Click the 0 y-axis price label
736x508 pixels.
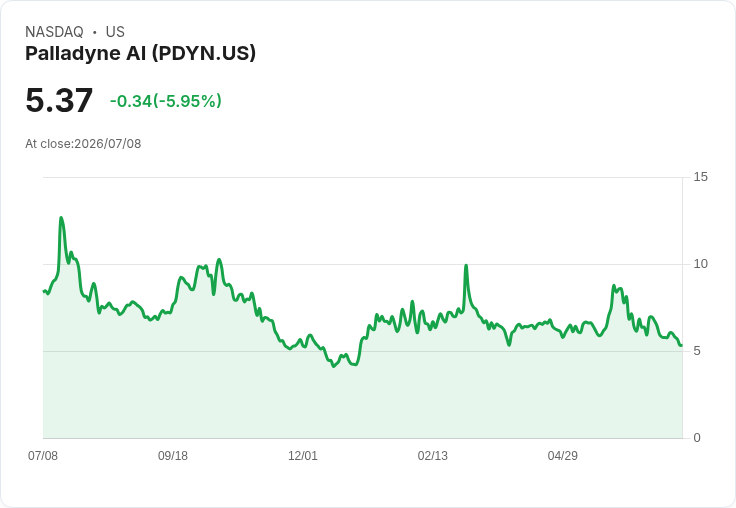pos(697,438)
